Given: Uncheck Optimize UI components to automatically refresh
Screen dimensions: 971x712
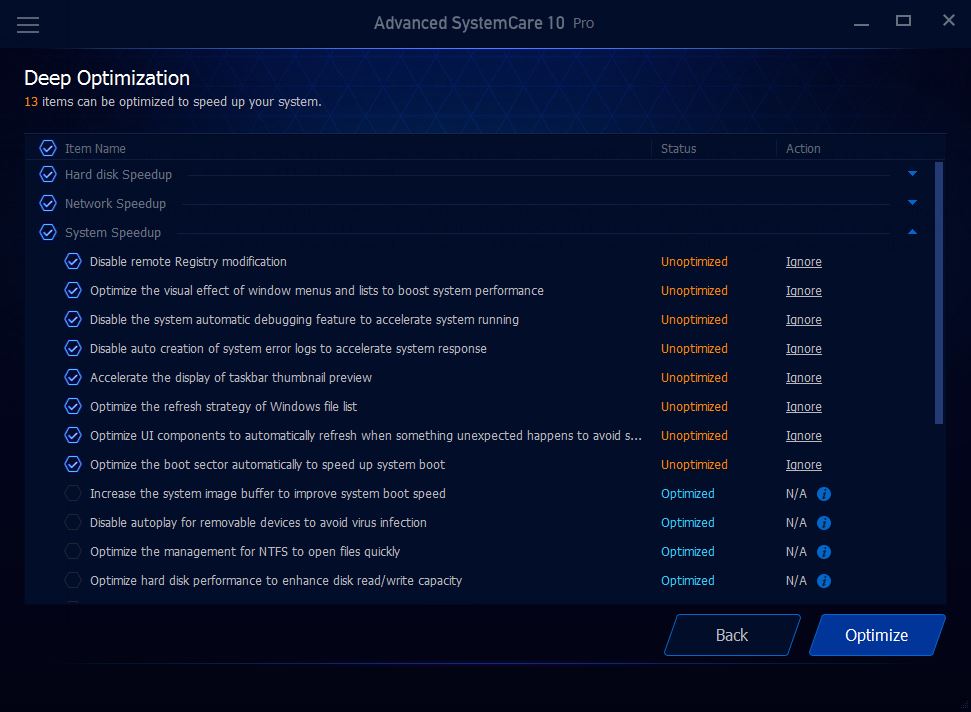Looking at the screenshot, I should [73, 435].
